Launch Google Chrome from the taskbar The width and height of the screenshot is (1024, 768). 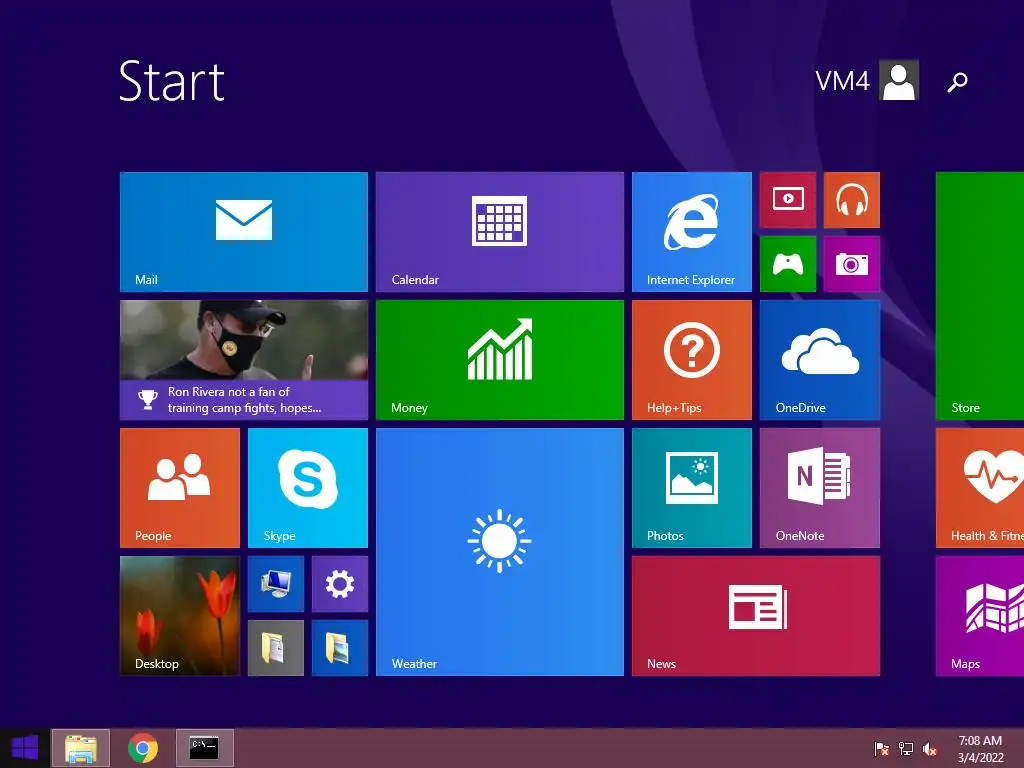point(142,748)
